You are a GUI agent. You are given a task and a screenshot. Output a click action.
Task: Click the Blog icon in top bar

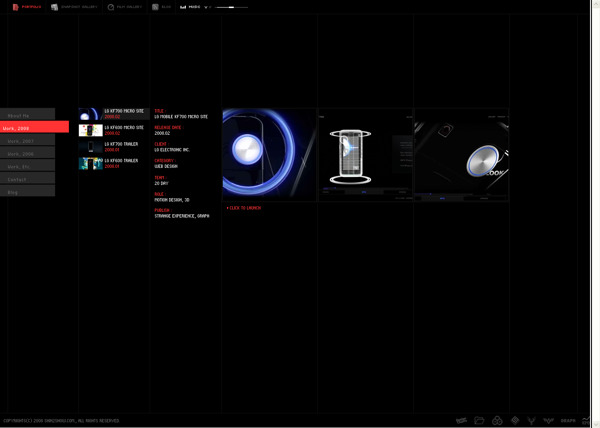coord(155,7)
